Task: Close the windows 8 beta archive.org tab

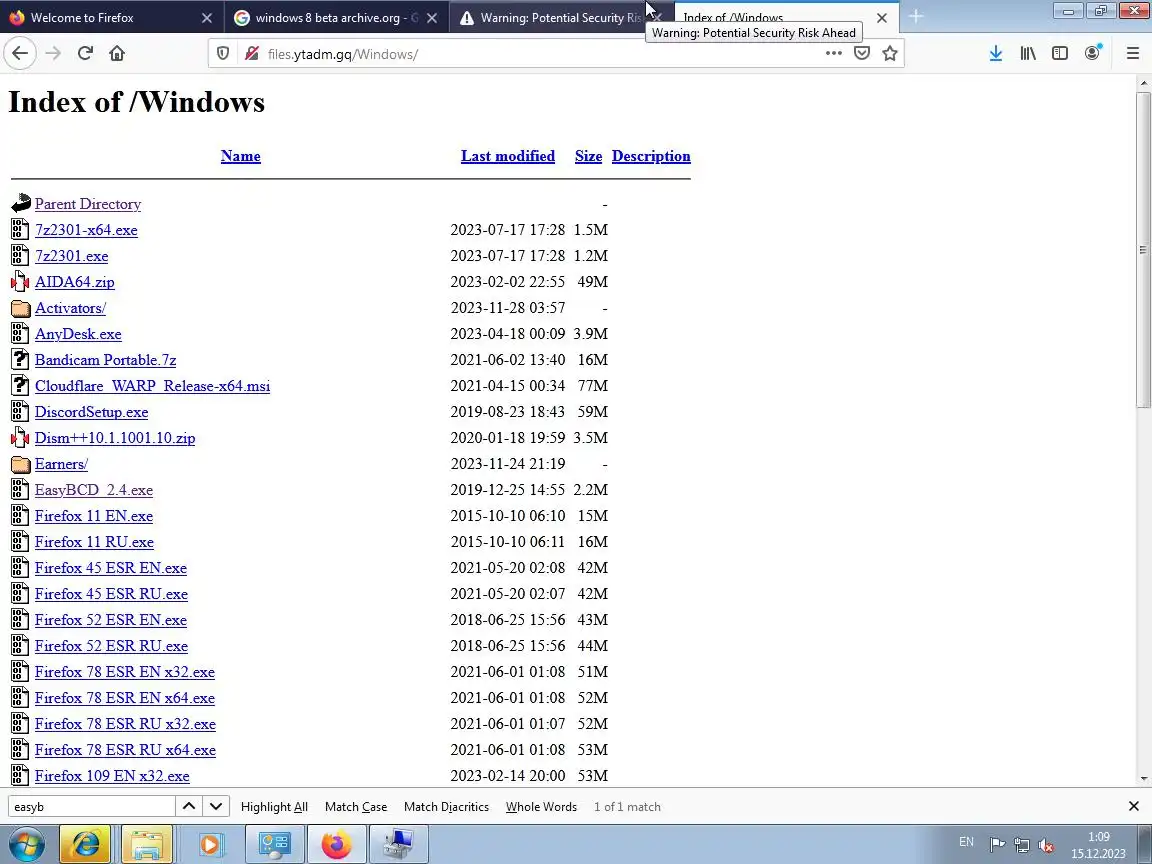Action: click(x=432, y=18)
